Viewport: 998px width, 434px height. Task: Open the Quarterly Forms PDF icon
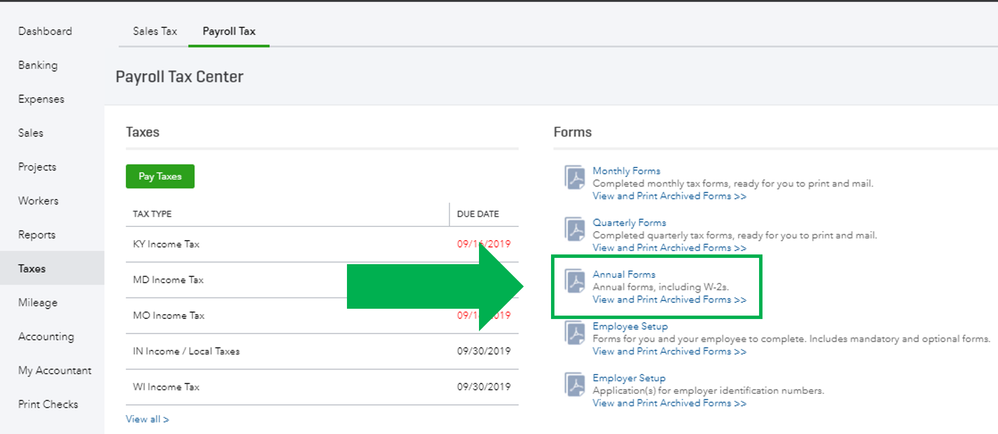pos(575,229)
